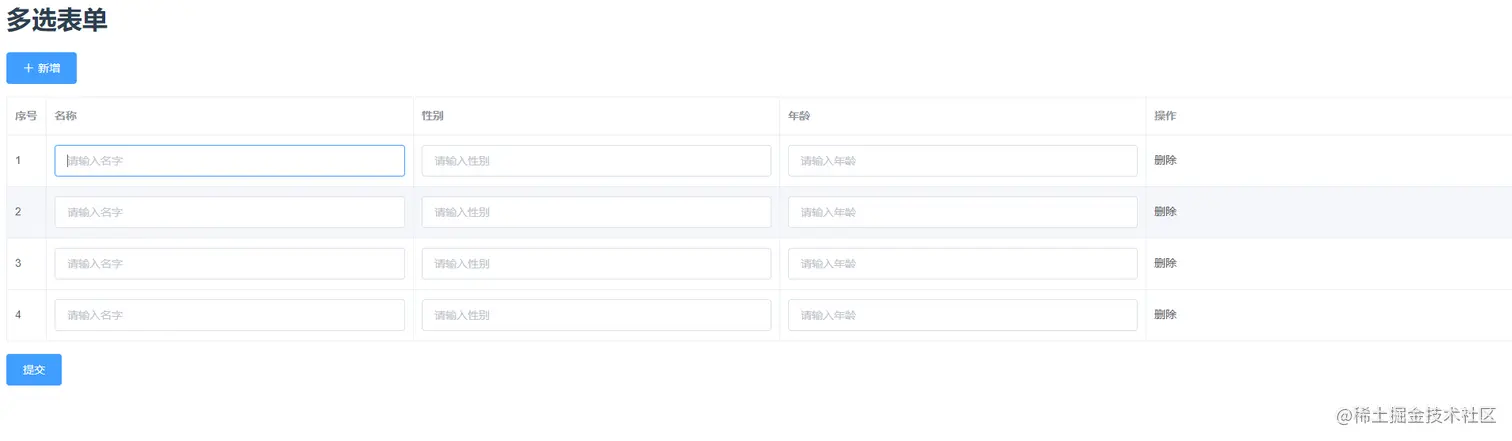This screenshot has width=1512, height=441.
Task: Click the age input in row 1
Action: click(962, 161)
